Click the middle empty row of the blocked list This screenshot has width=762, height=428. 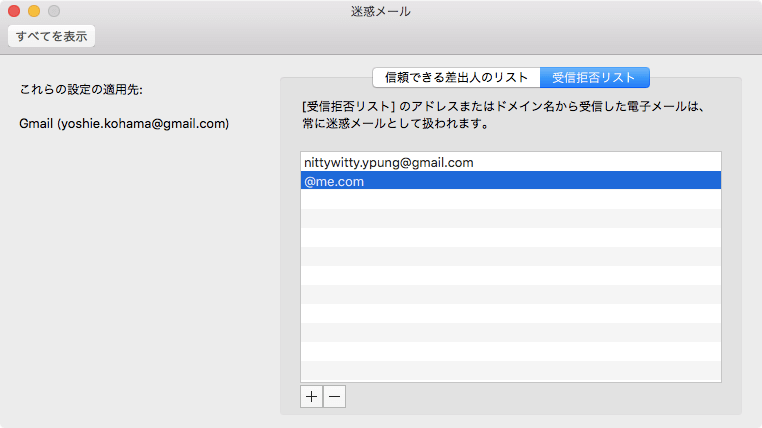510,276
